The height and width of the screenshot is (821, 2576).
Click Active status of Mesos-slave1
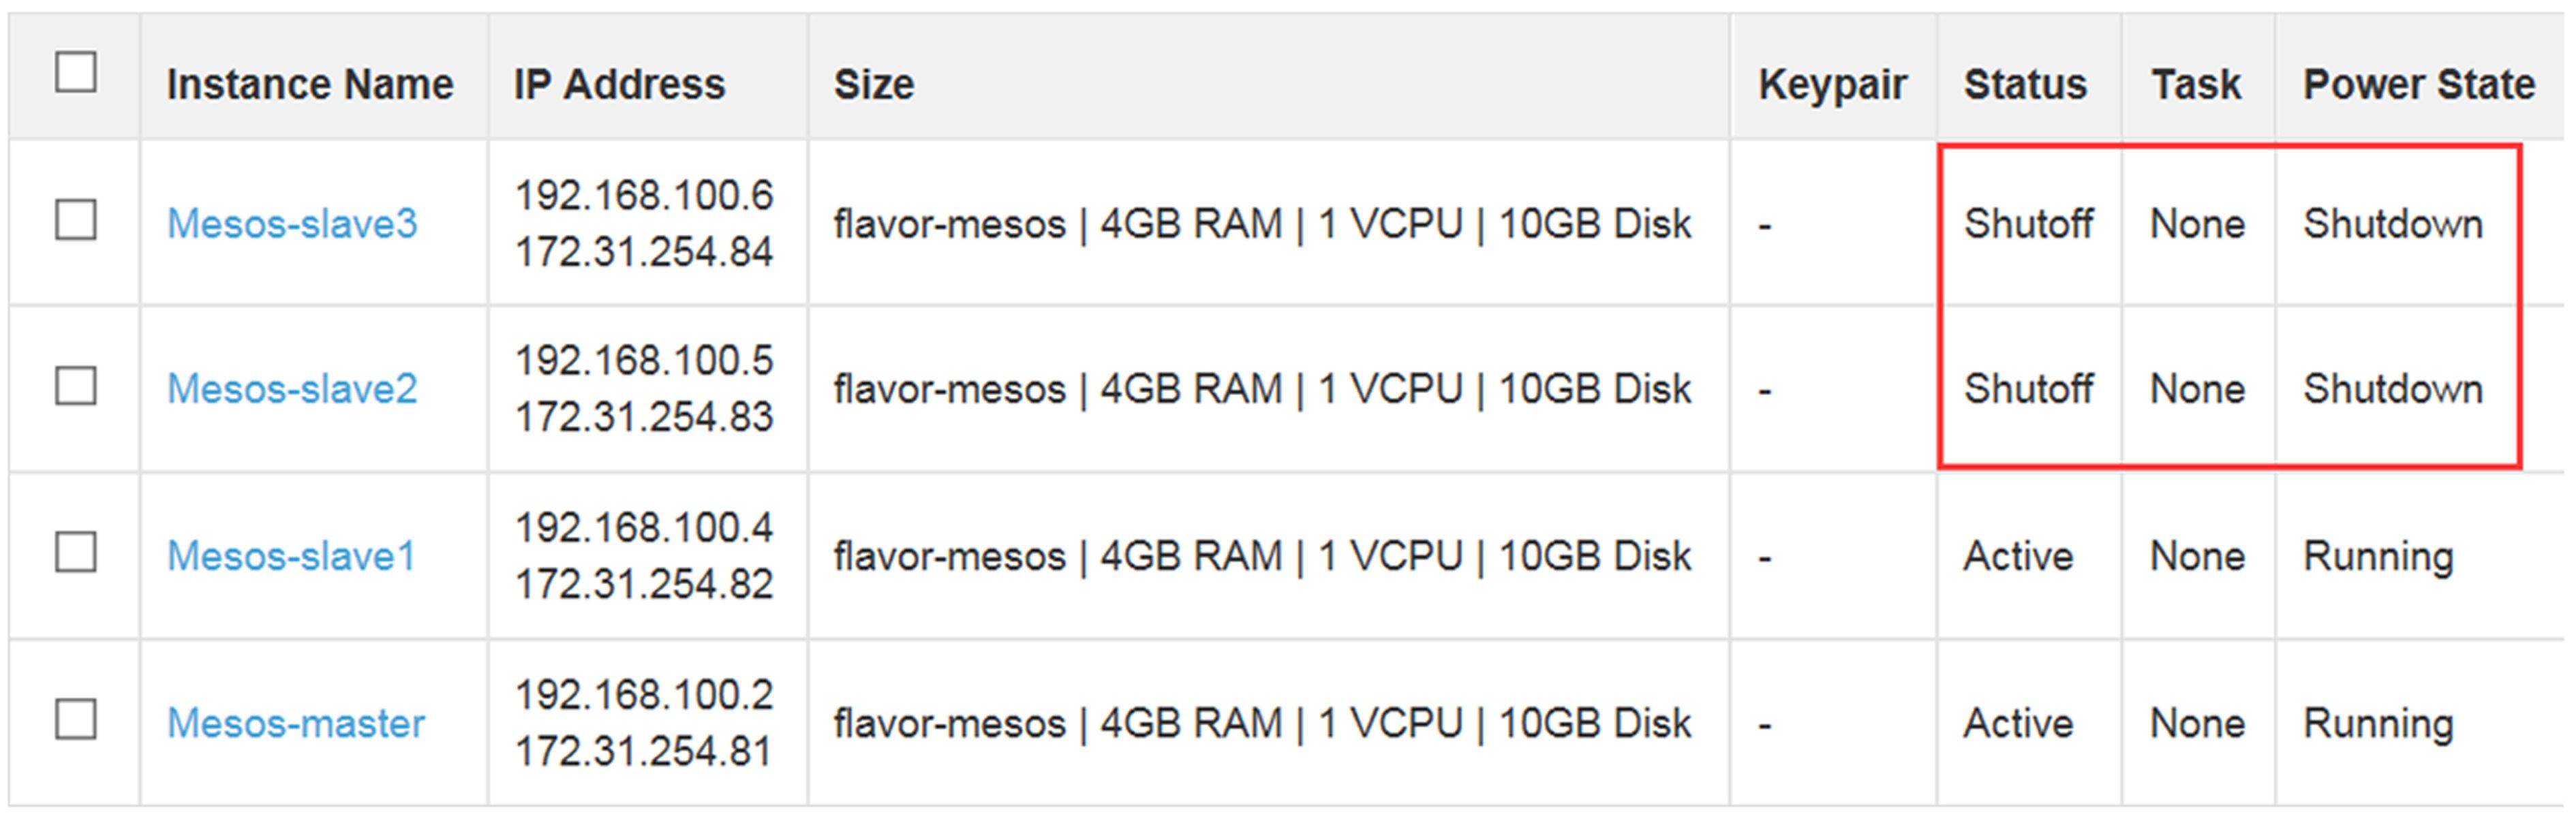(2018, 556)
